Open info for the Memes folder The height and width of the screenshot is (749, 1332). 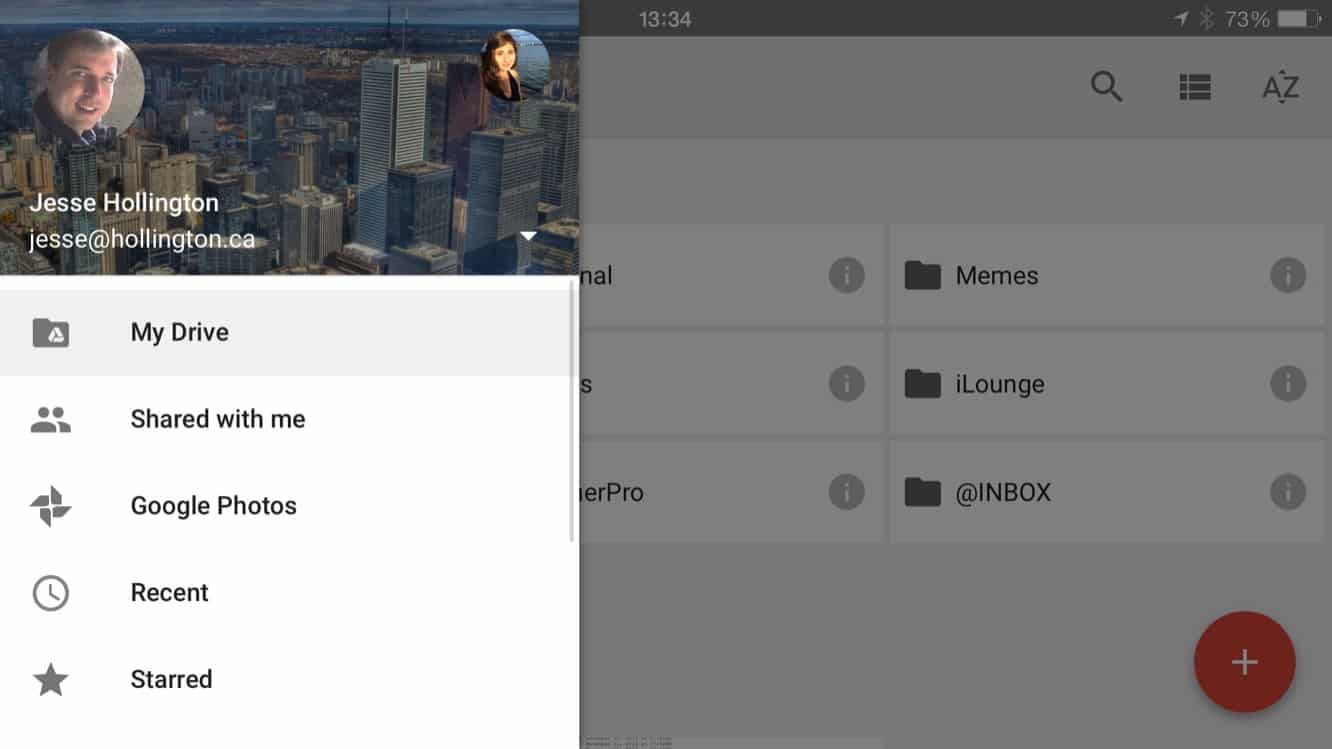pyautogui.click(x=1288, y=275)
